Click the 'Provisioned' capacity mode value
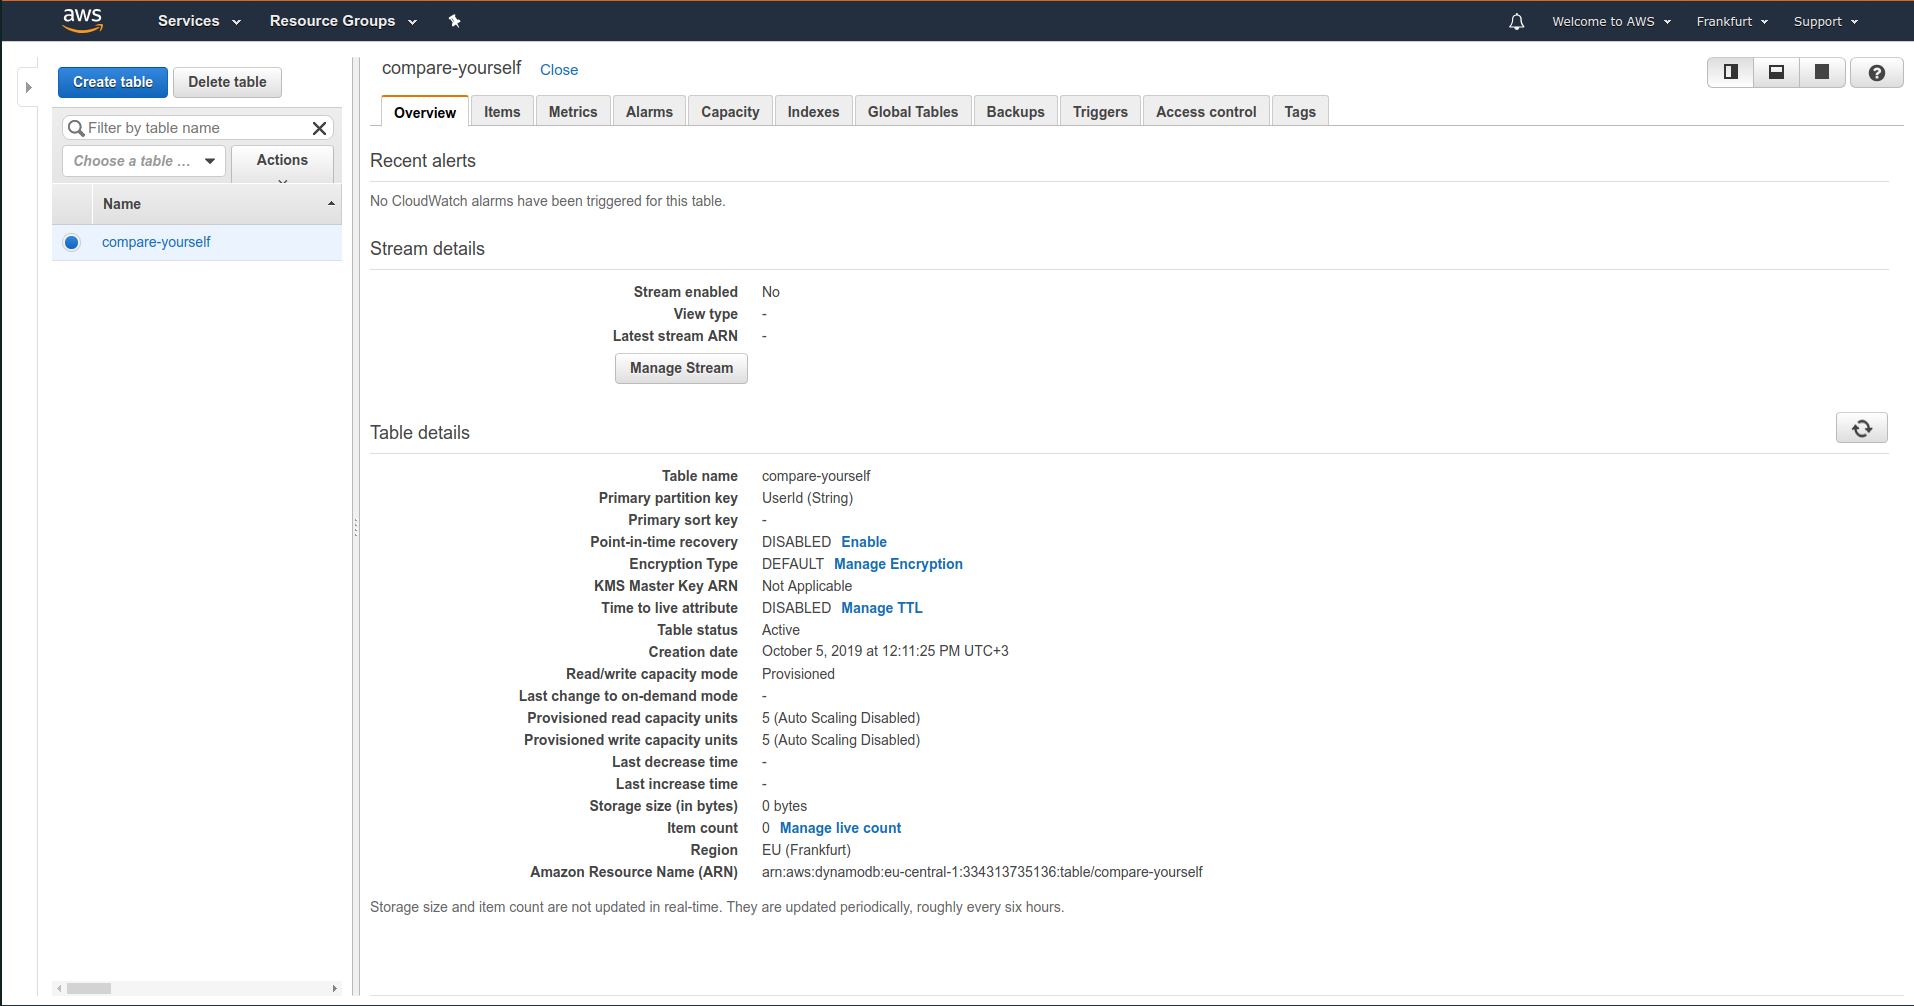The height and width of the screenshot is (1006, 1914). 798,674
